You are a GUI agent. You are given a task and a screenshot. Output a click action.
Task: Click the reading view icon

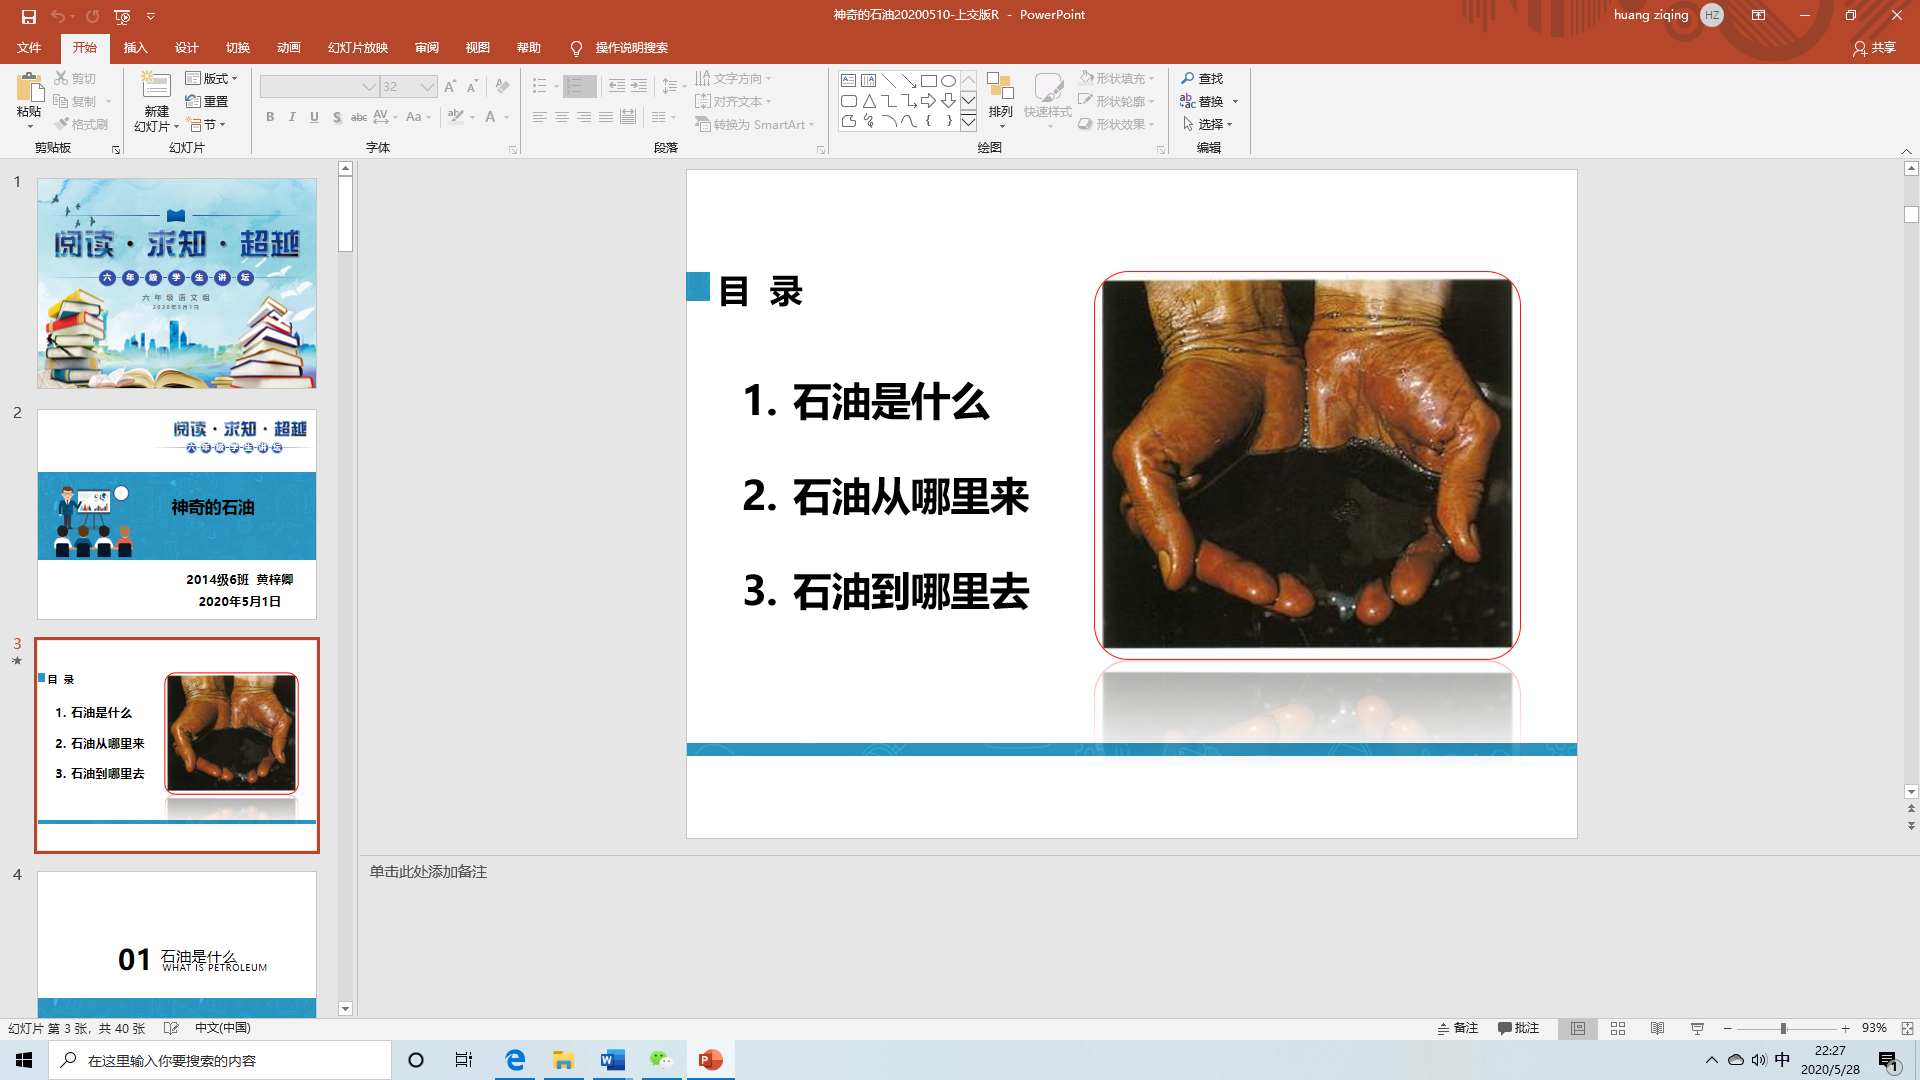pos(1657,1028)
